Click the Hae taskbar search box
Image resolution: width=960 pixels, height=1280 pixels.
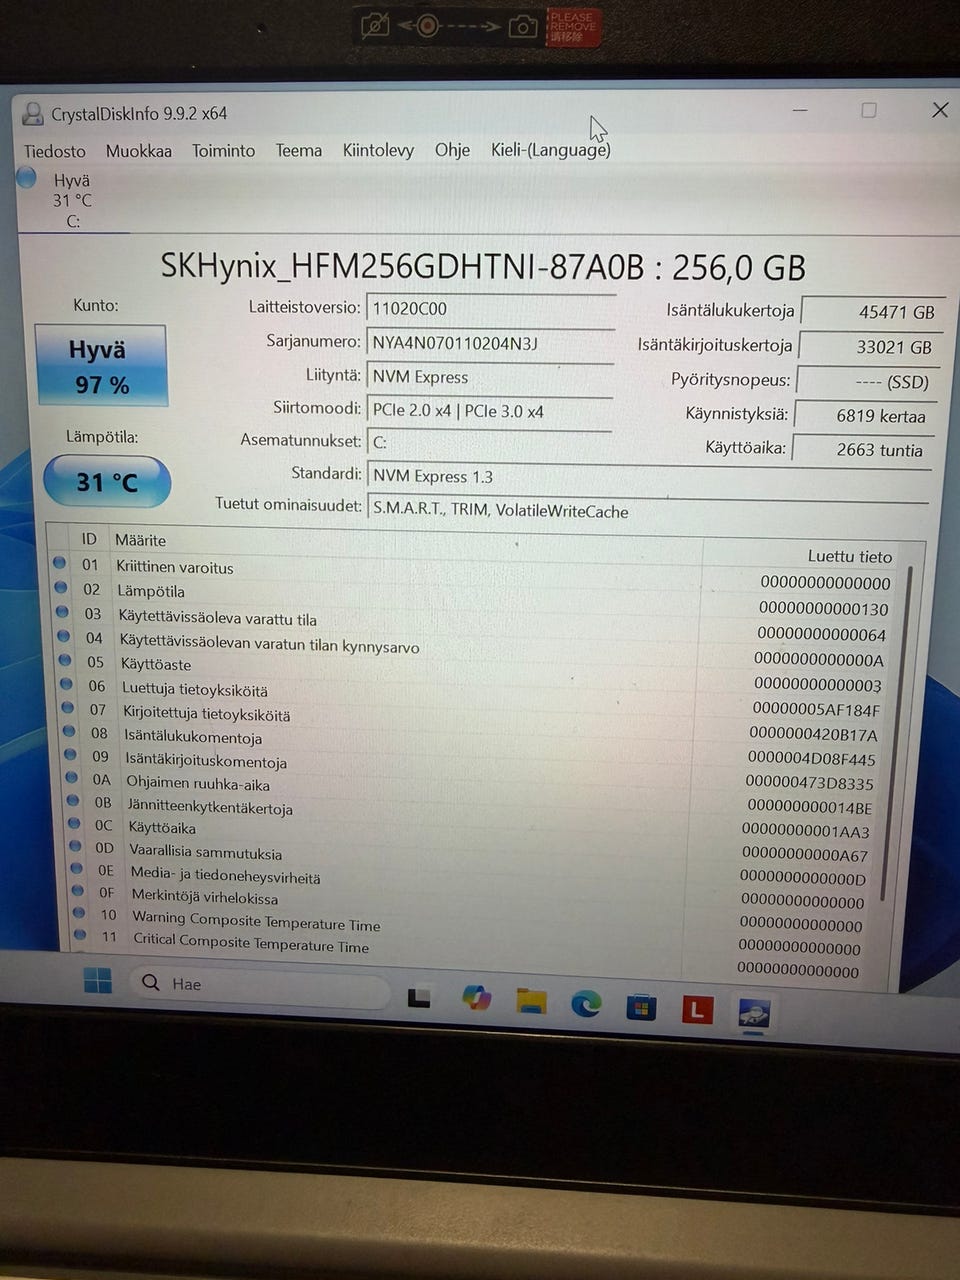[x=260, y=985]
